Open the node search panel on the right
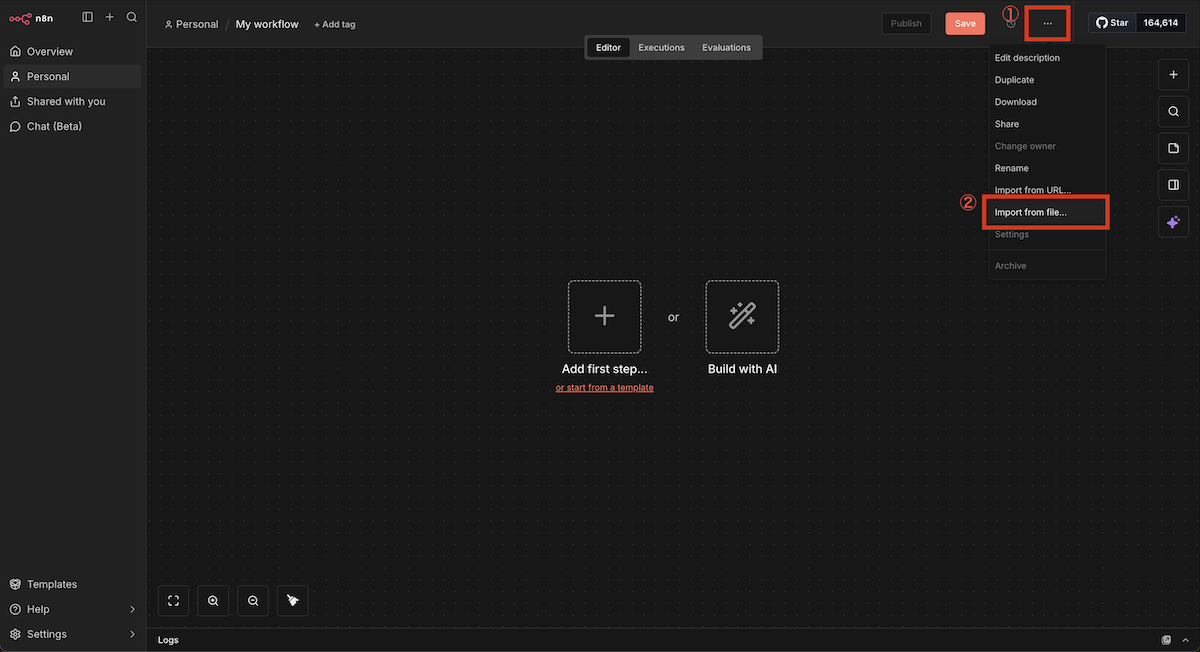Viewport: 1200px width, 652px height. pos(1172,110)
